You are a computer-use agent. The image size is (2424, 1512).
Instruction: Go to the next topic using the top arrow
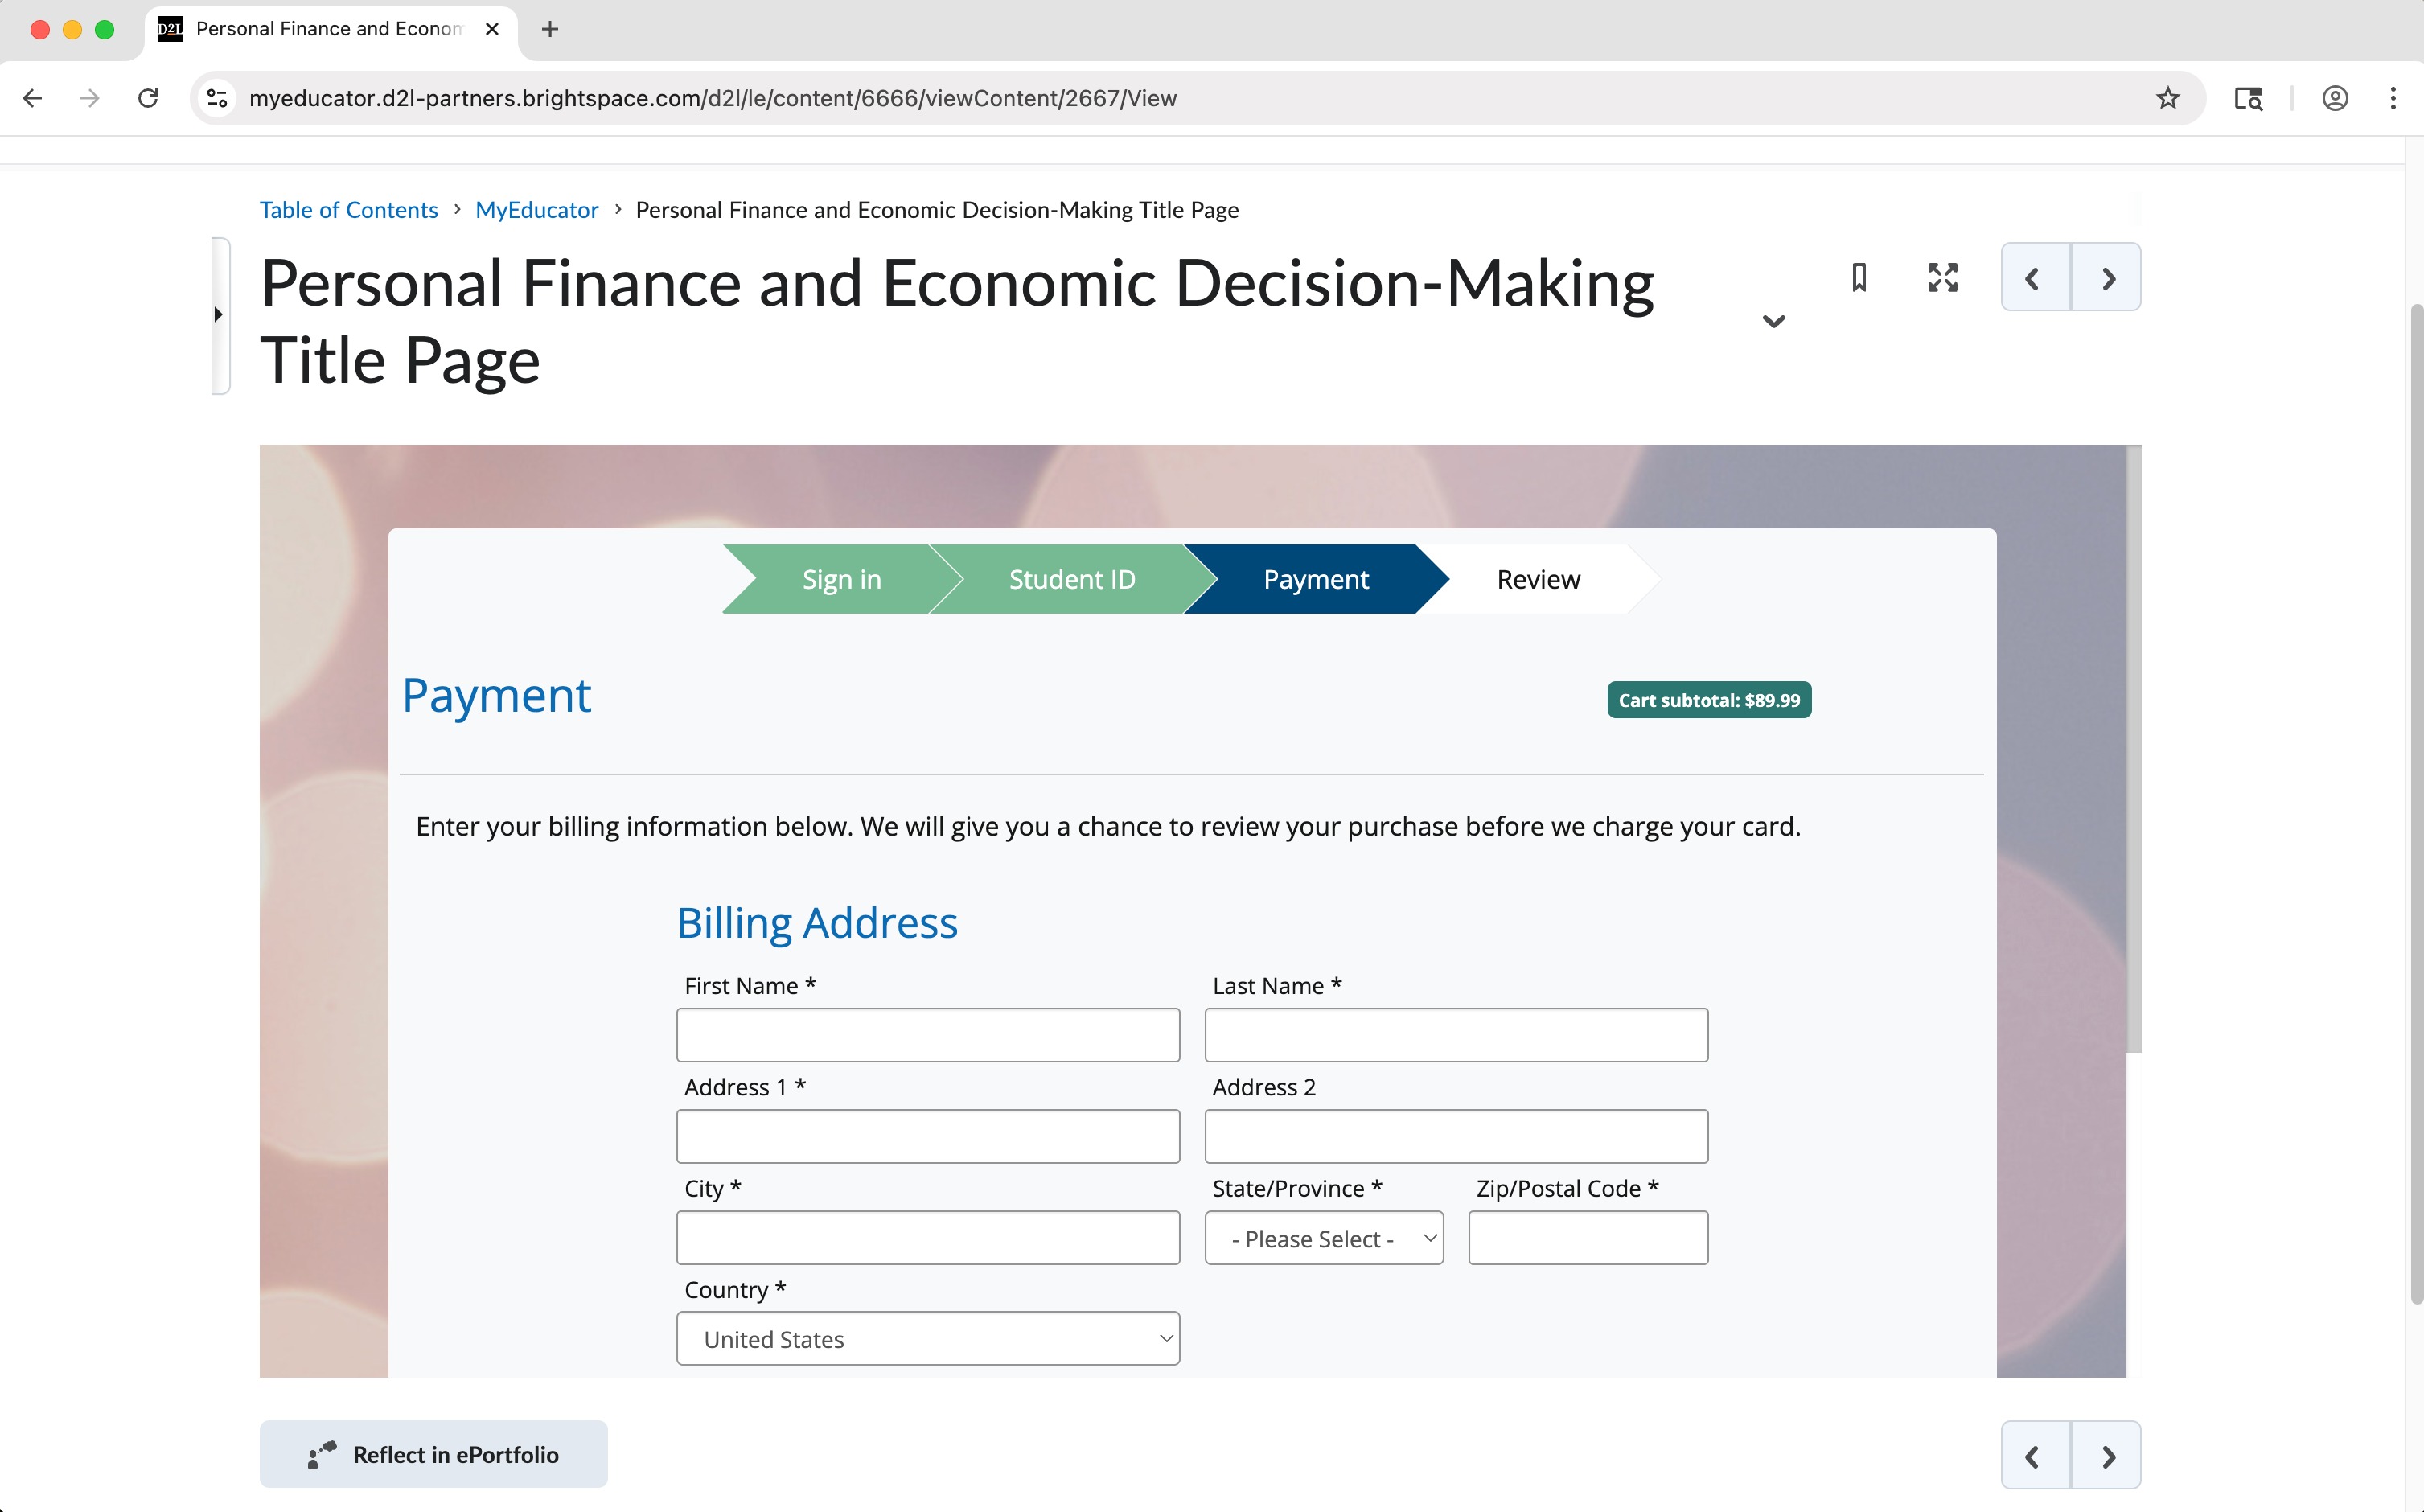pos(2107,278)
